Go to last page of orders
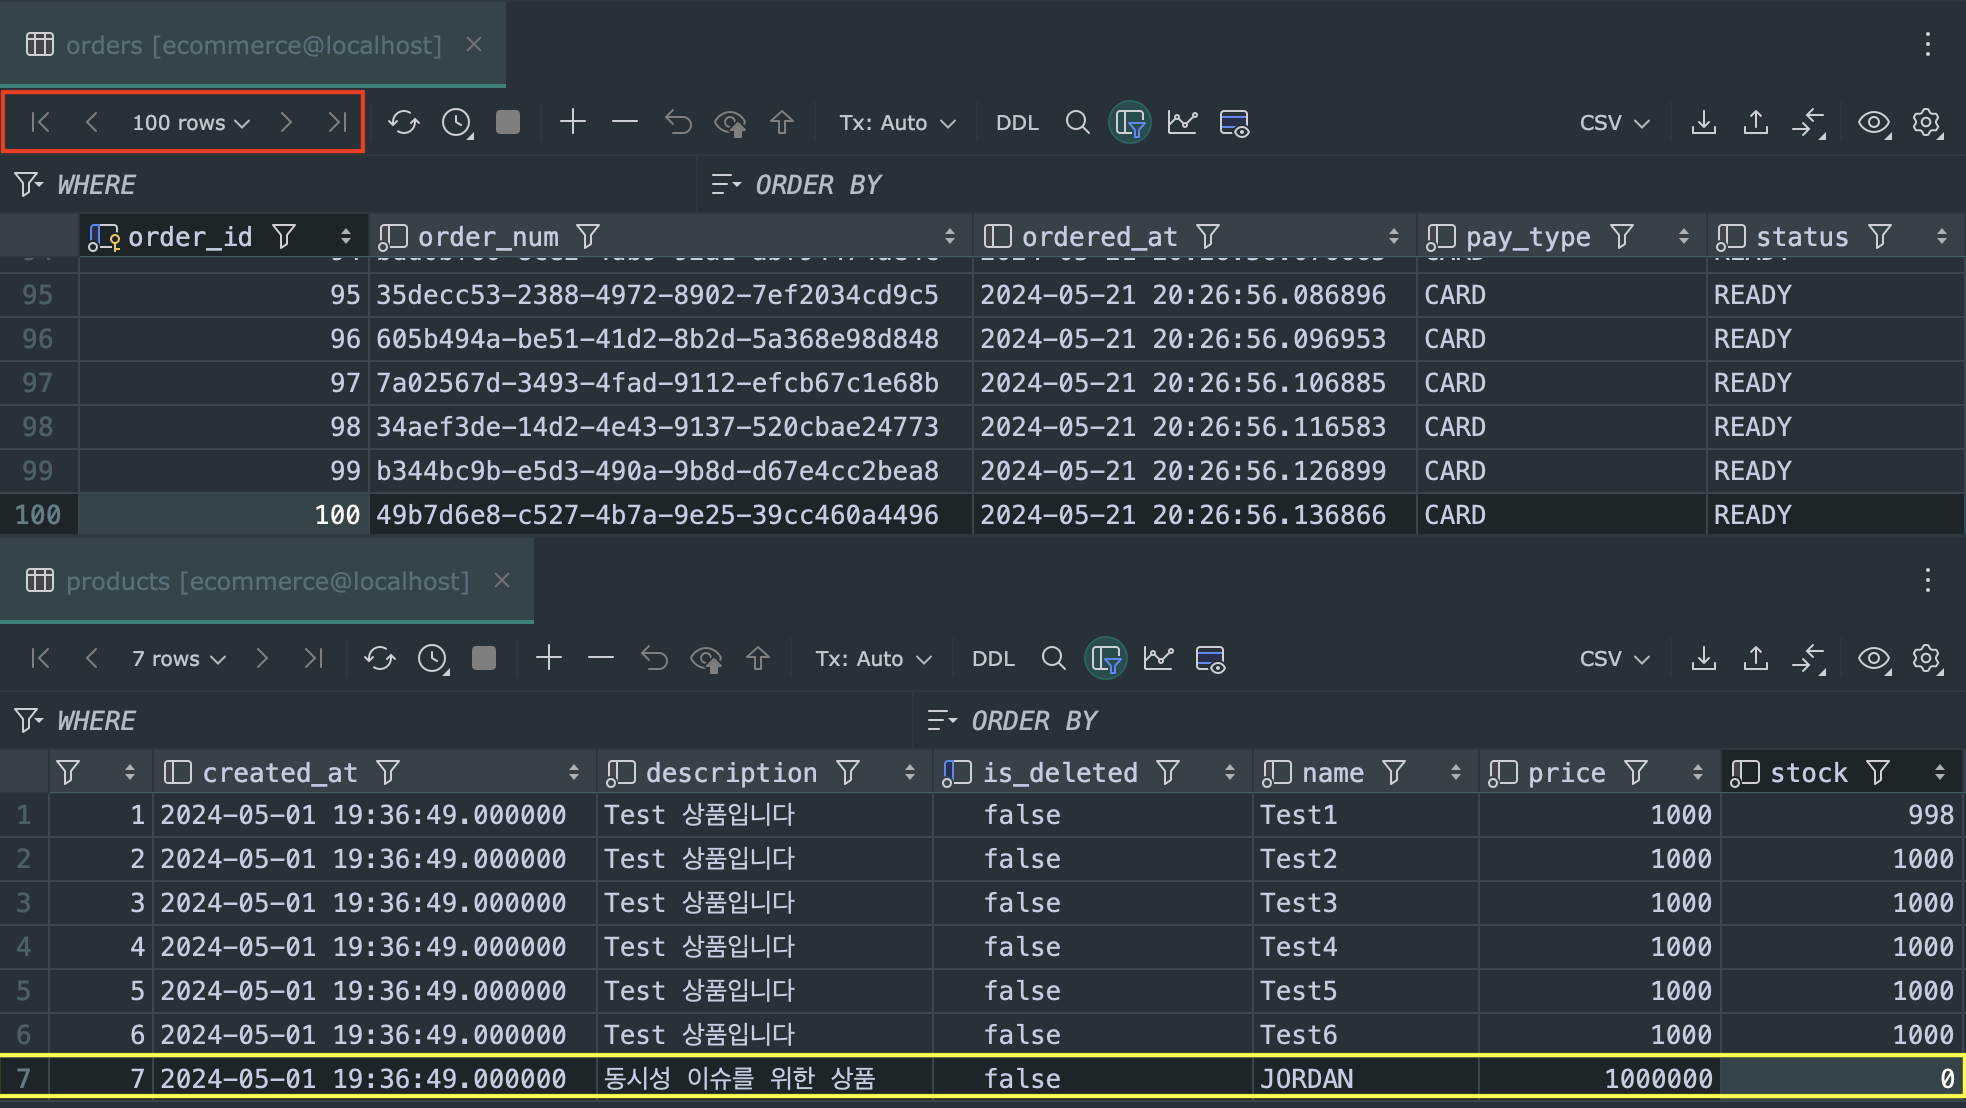The height and width of the screenshot is (1108, 1966). coord(337,122)
